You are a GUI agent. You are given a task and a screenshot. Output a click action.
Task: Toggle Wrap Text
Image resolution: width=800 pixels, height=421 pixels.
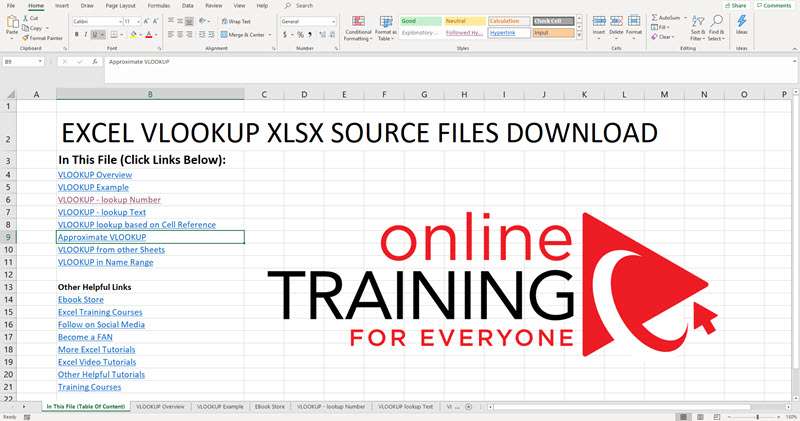[x=236, y=21]
